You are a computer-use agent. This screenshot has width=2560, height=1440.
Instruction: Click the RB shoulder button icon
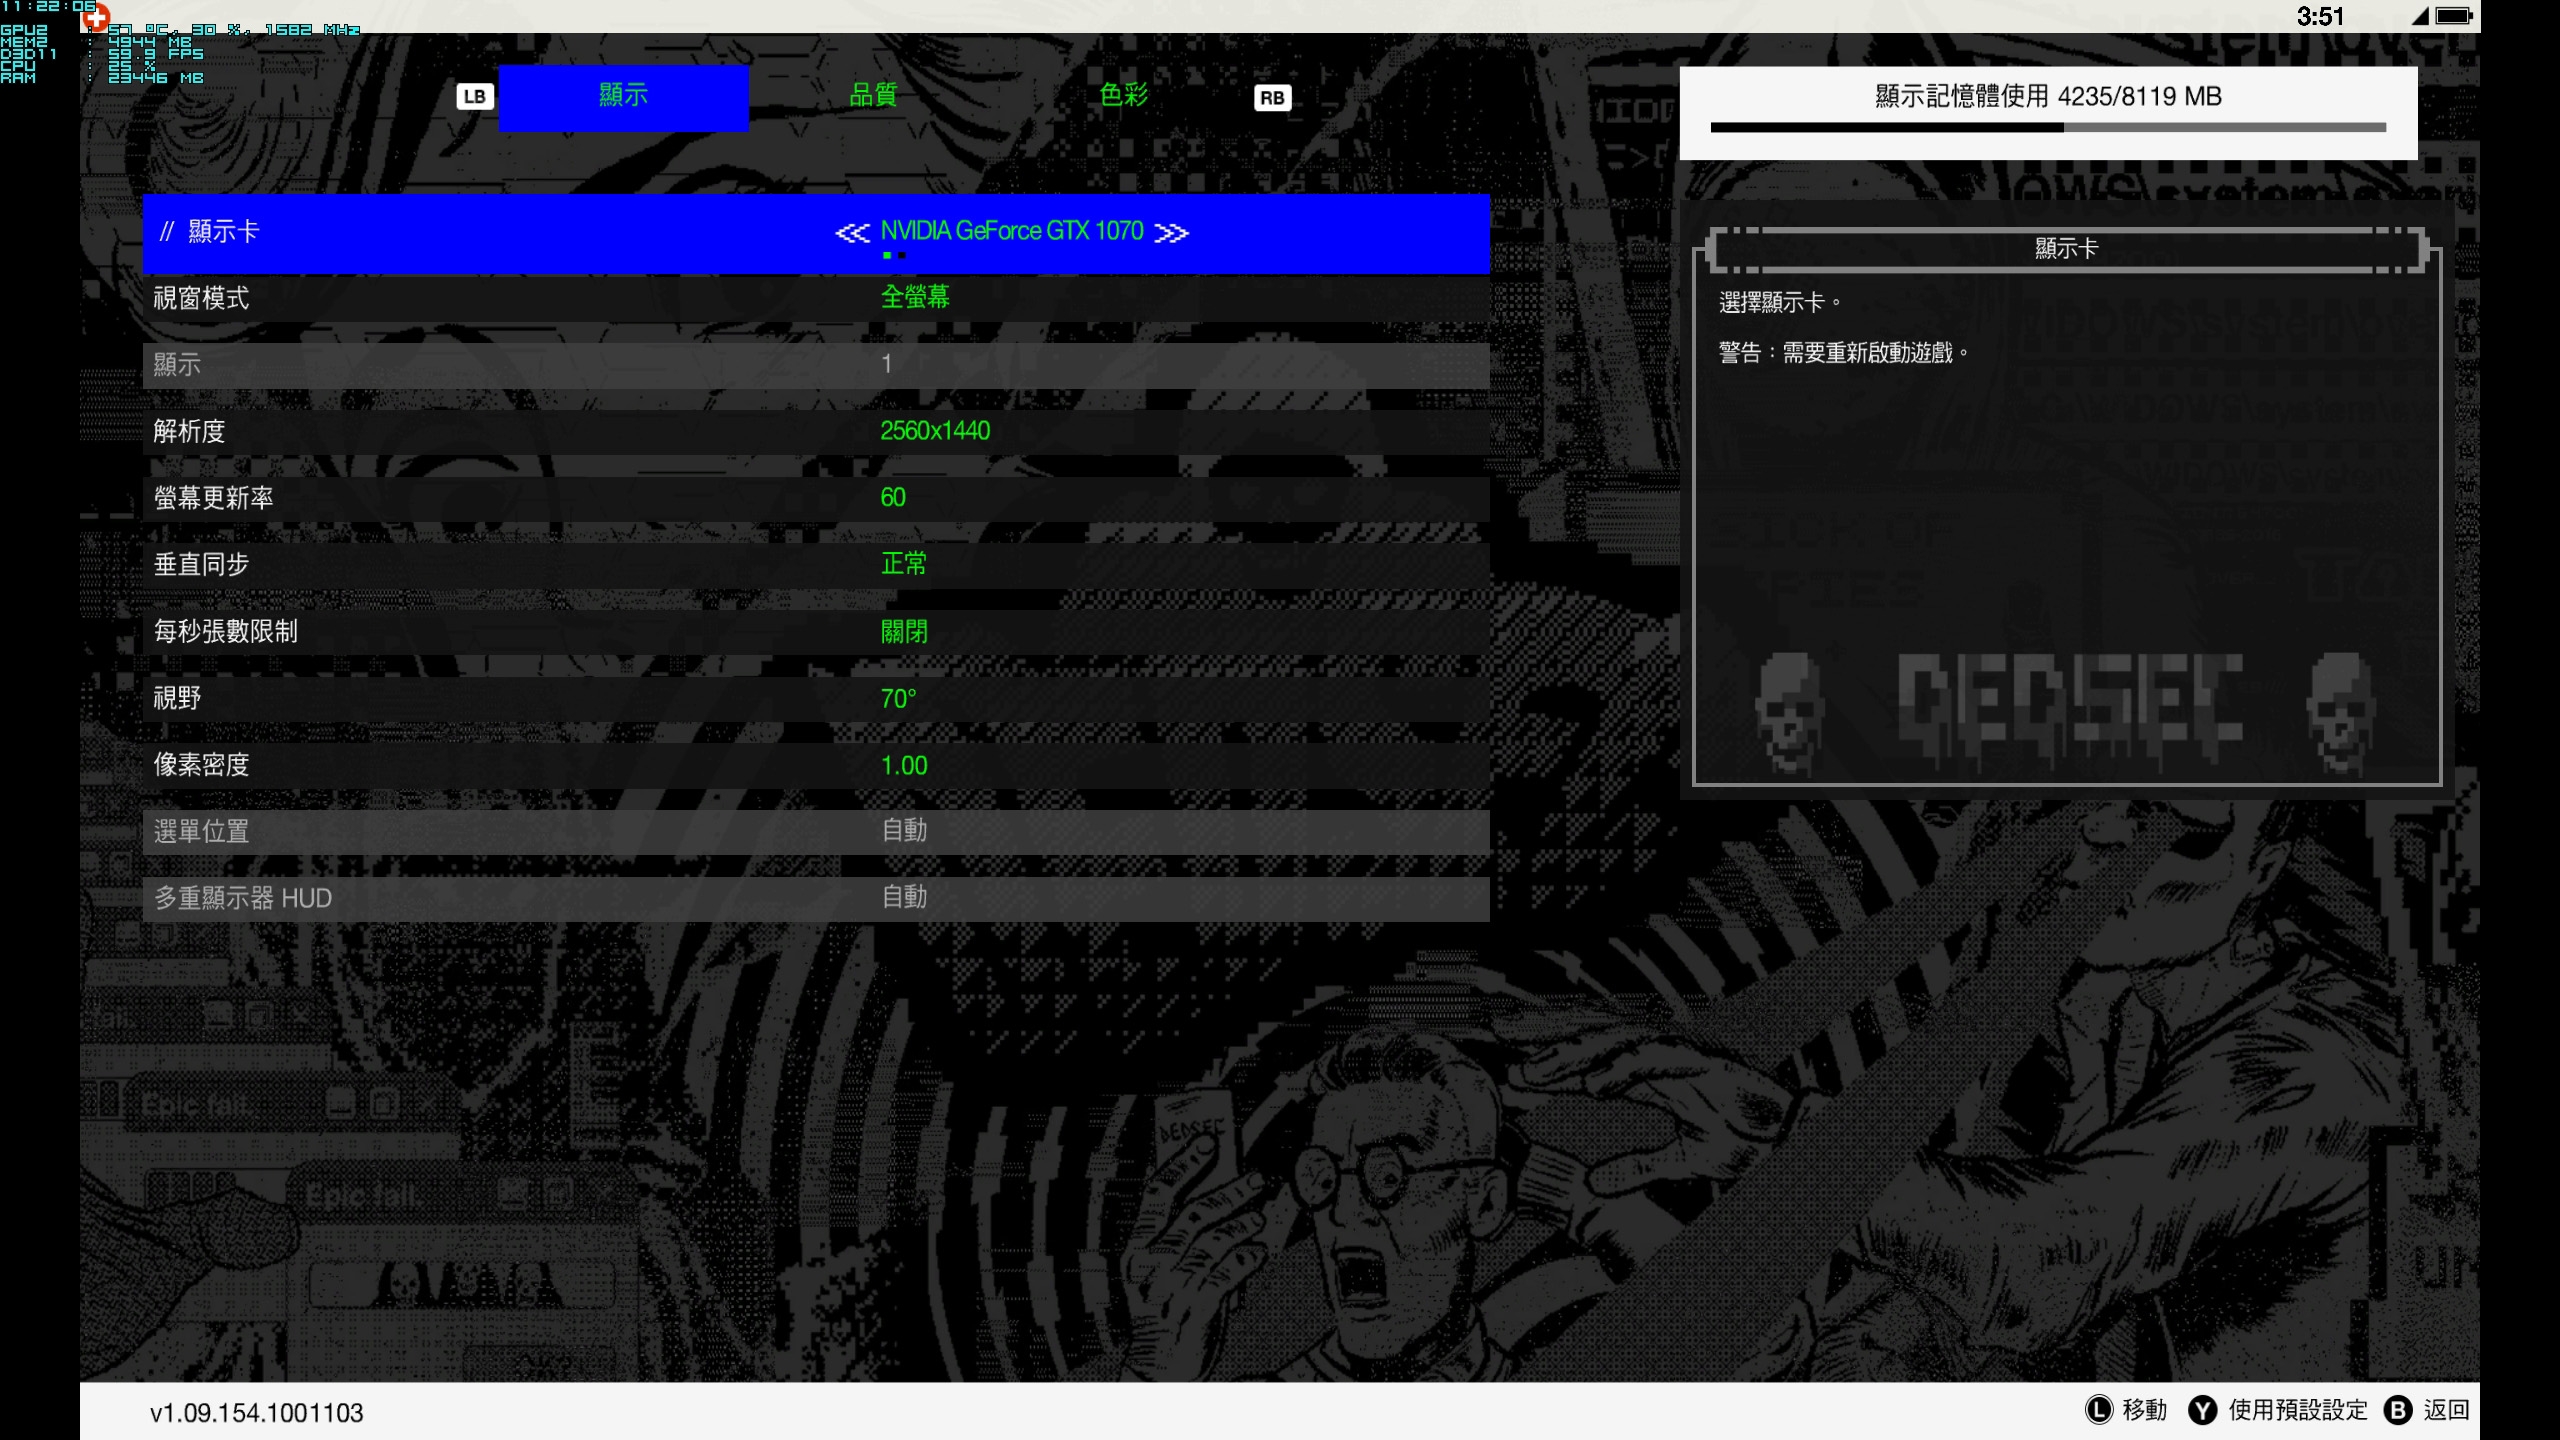click(x=1272, y=98)
